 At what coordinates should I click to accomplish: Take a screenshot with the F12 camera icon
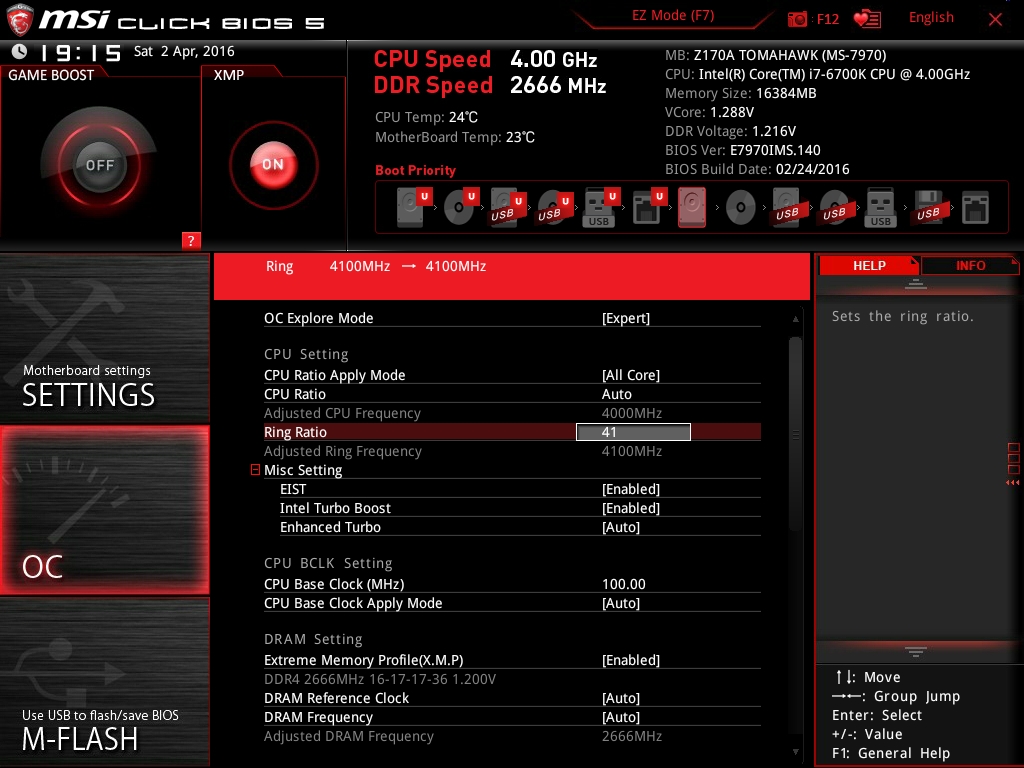[797, 19]
